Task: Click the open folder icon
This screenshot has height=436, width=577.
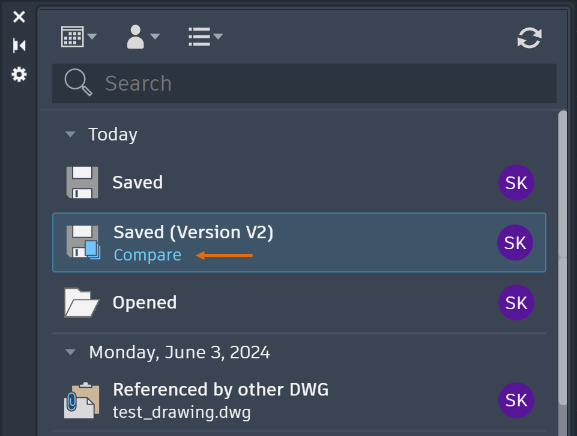Action: pyautogui.click(x=81, y=302)
